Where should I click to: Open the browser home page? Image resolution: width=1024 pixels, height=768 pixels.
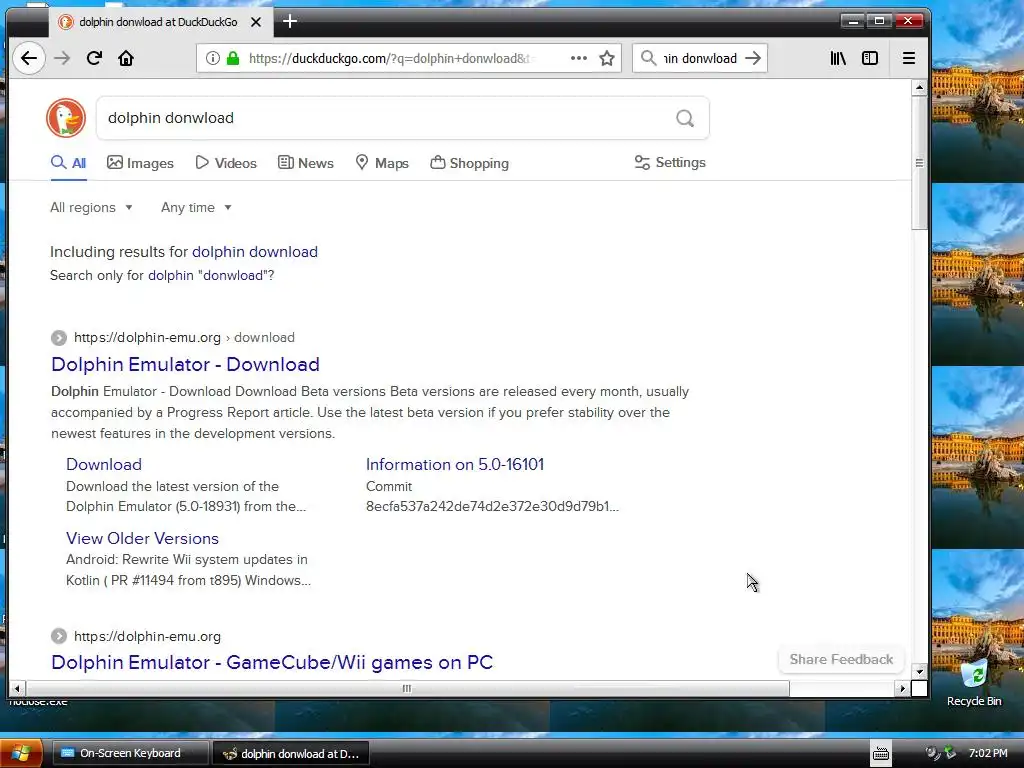pos(126,58)
